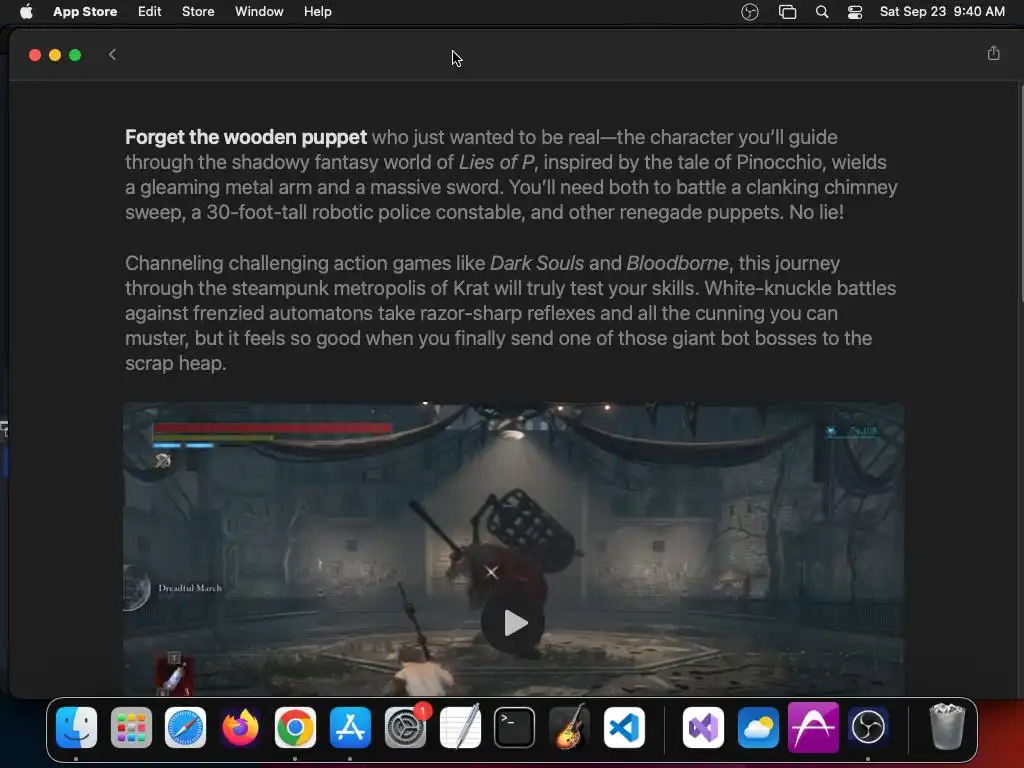Launch Firefox from the Dock

[x=240, y=728]
